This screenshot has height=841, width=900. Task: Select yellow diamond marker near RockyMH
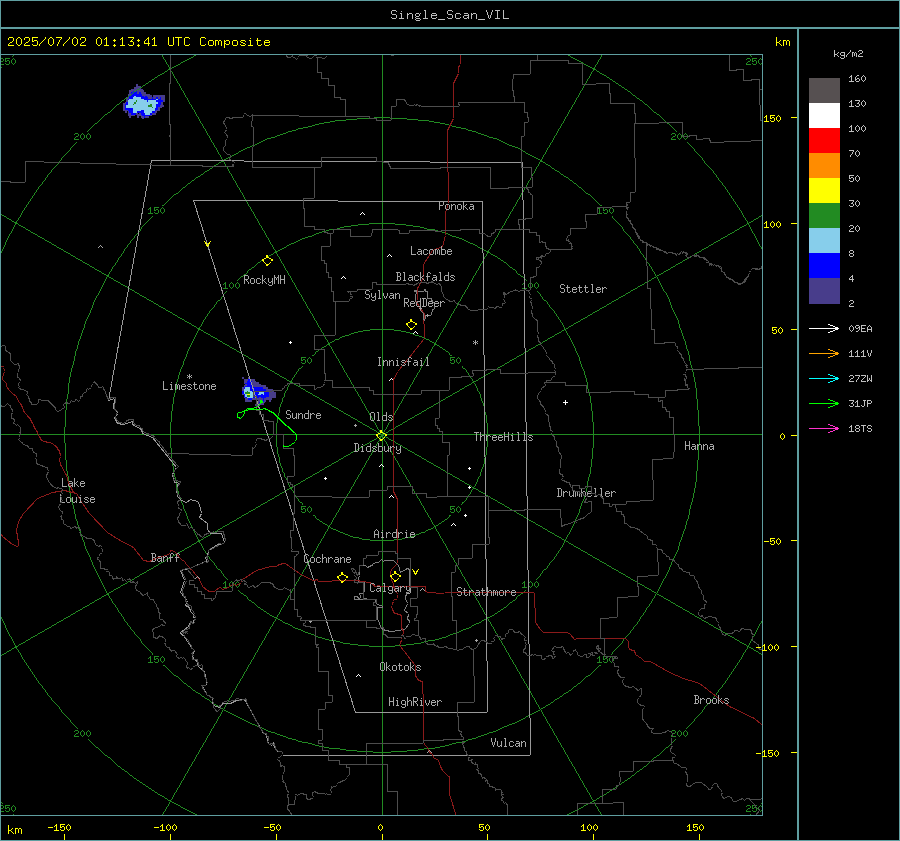267,261
